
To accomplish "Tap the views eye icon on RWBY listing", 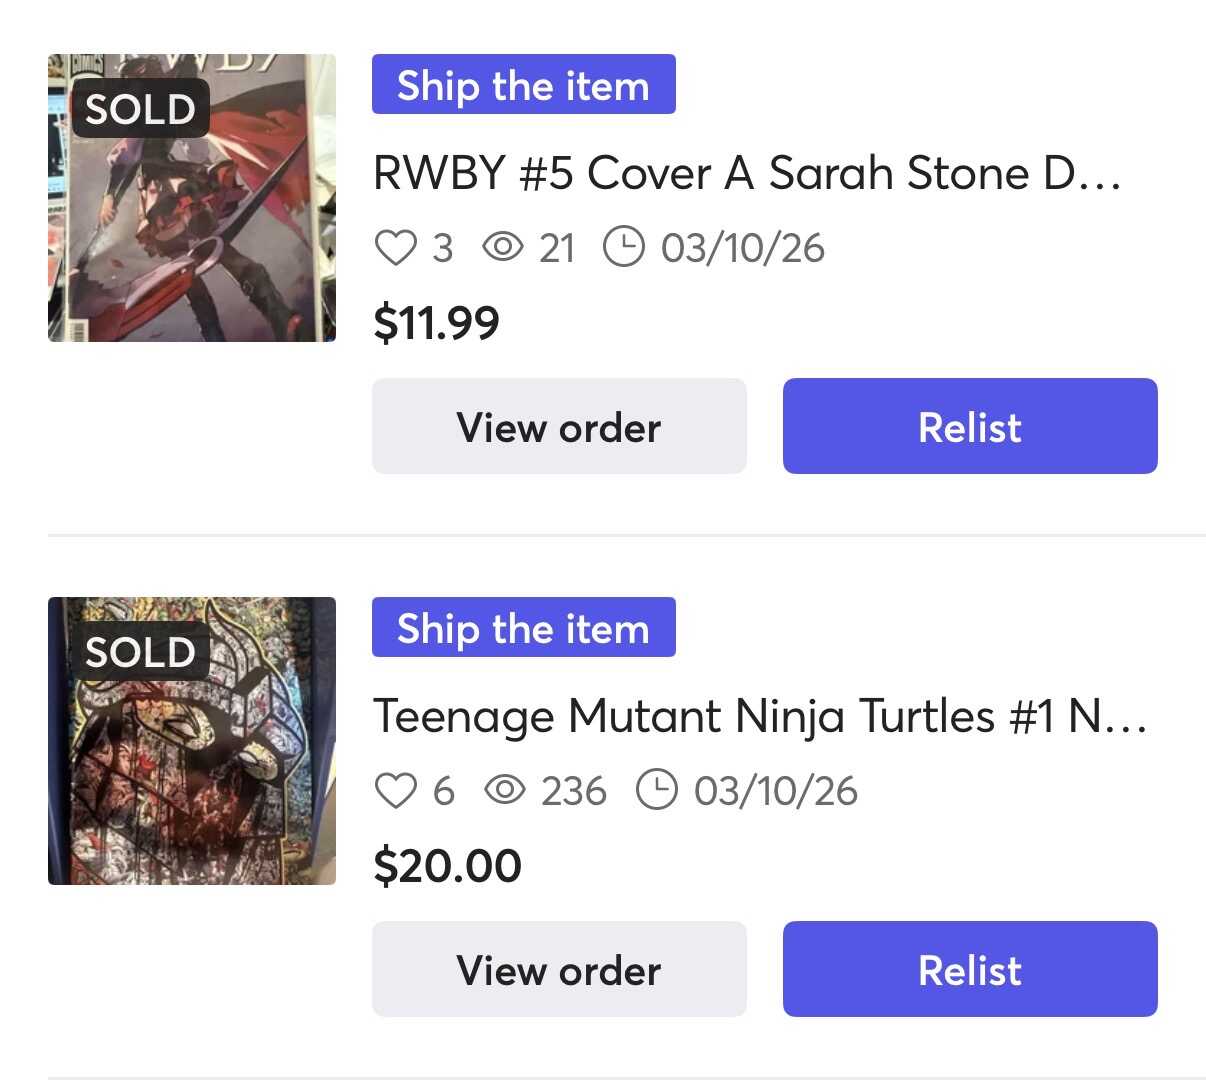I will coord(503,247).
